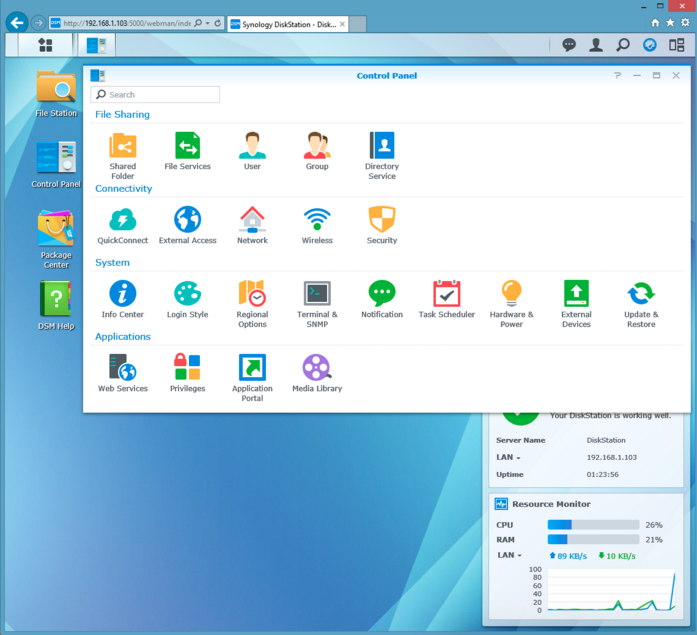The width and height of the screenshot is (697, 635).
Task: Click the browser address bar URL
Action: coord(127,23)
